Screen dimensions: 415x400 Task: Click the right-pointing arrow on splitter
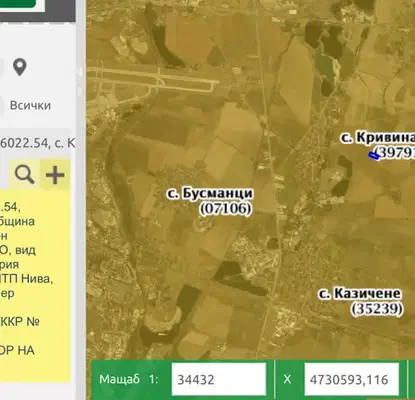[79, 91]
